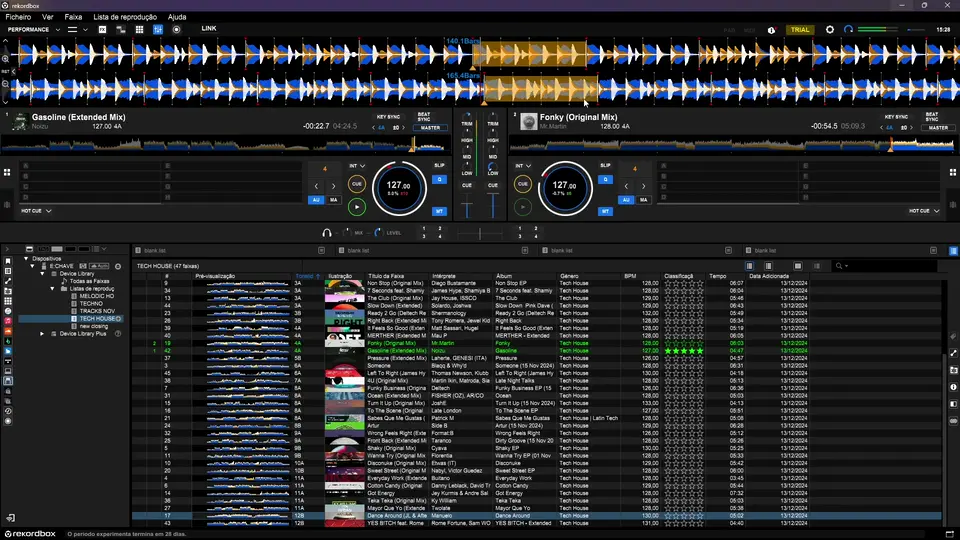Click the BEAT SYNC button on deck 2

coord(932,116)
